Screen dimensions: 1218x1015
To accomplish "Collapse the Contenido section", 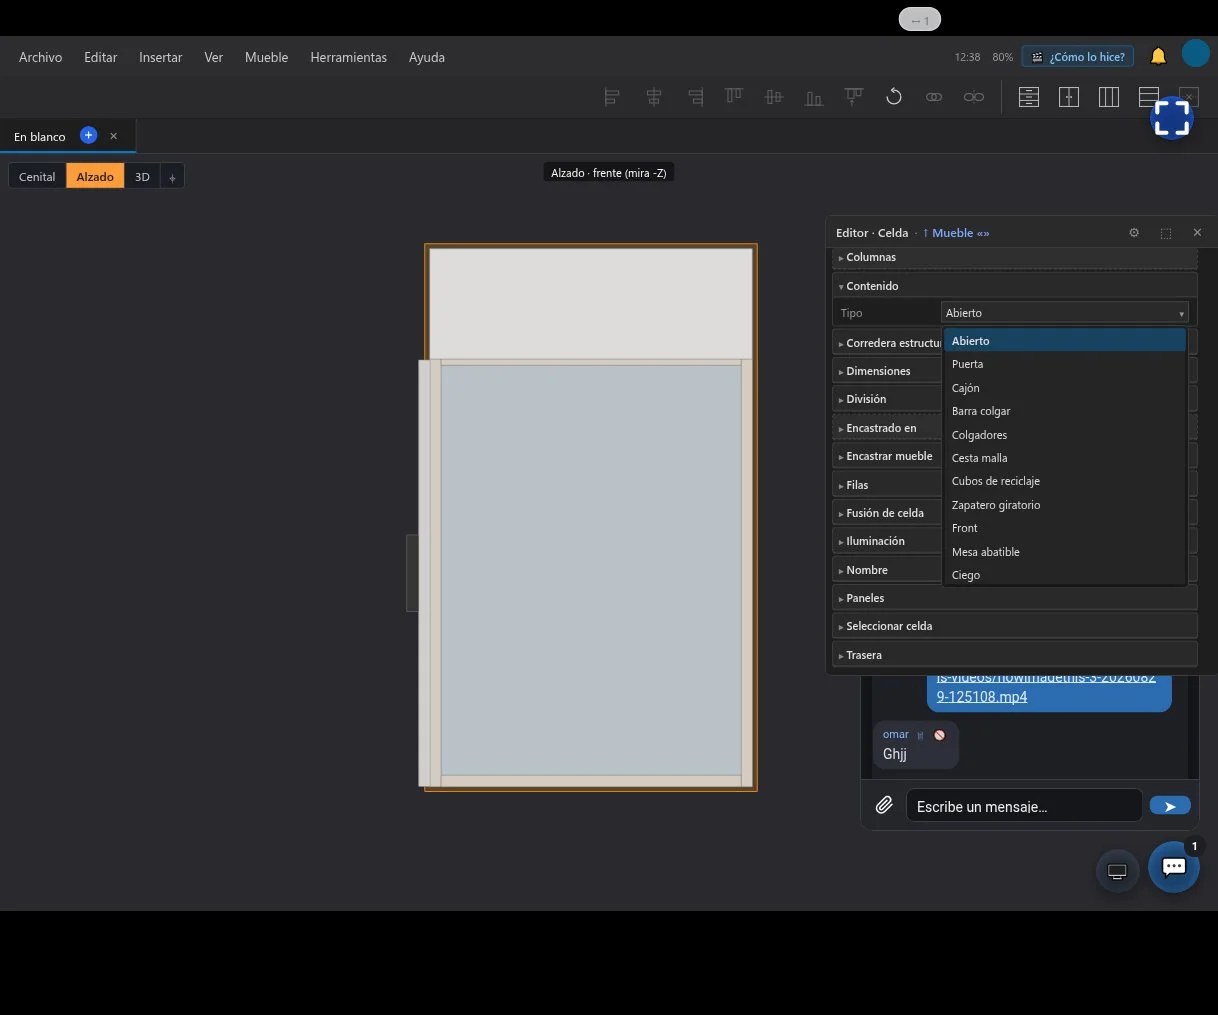I will tap(1015, 286).
